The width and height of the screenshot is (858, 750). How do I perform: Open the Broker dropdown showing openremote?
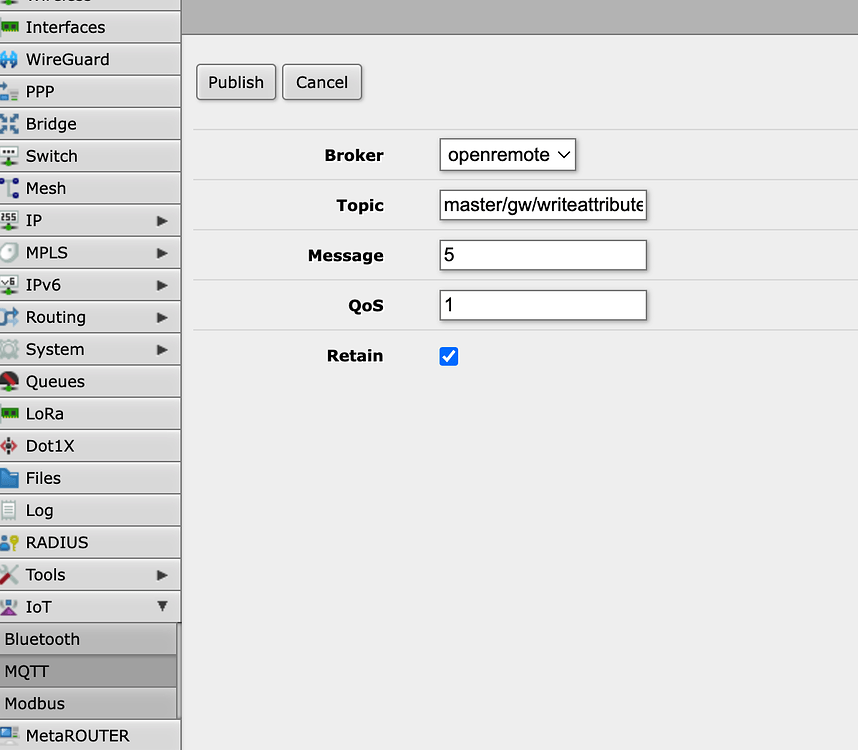click(508, 155)
